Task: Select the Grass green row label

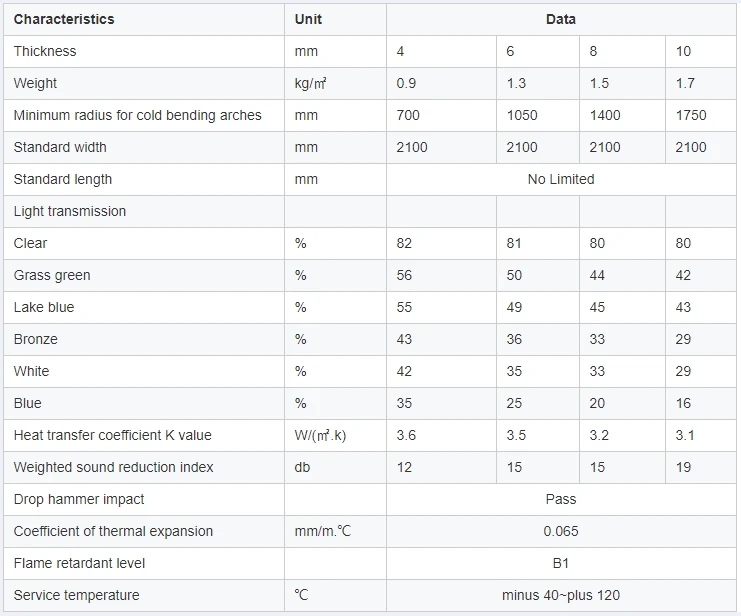Action: (52, 275)
